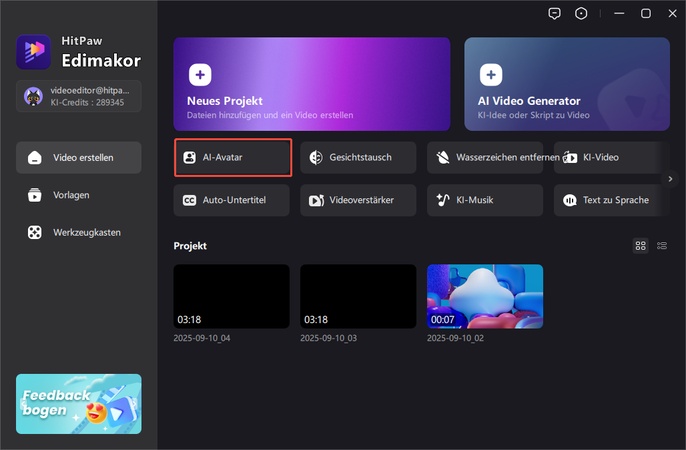
Task: Switch projects to grid view
Action: click(x=640, y=246)
